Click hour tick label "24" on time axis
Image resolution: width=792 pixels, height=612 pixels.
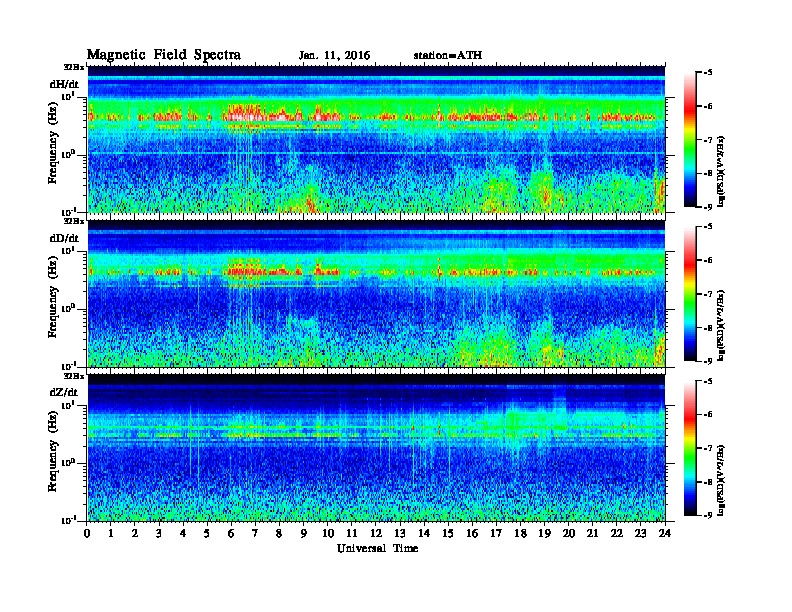pos(665,534)
